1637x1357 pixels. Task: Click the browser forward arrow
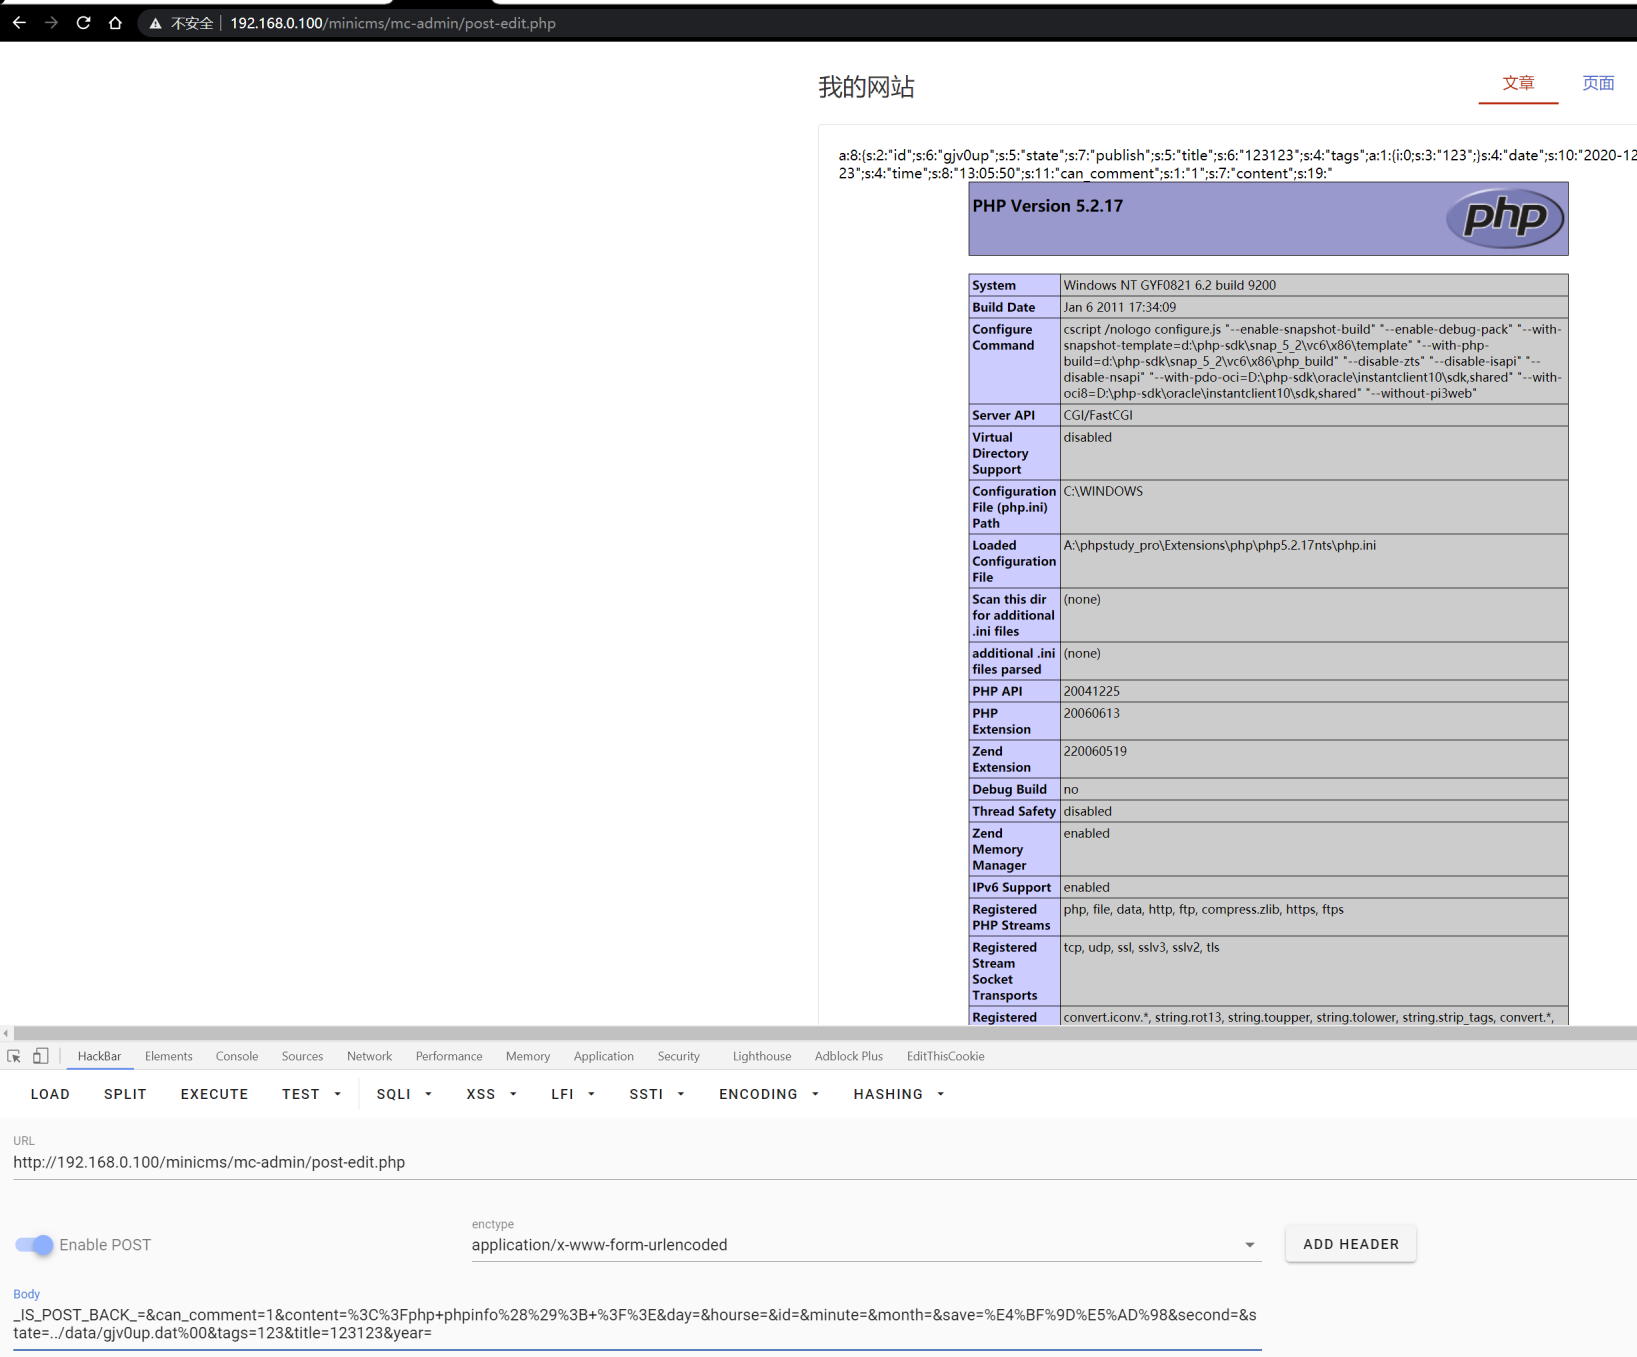click(51, 22)
